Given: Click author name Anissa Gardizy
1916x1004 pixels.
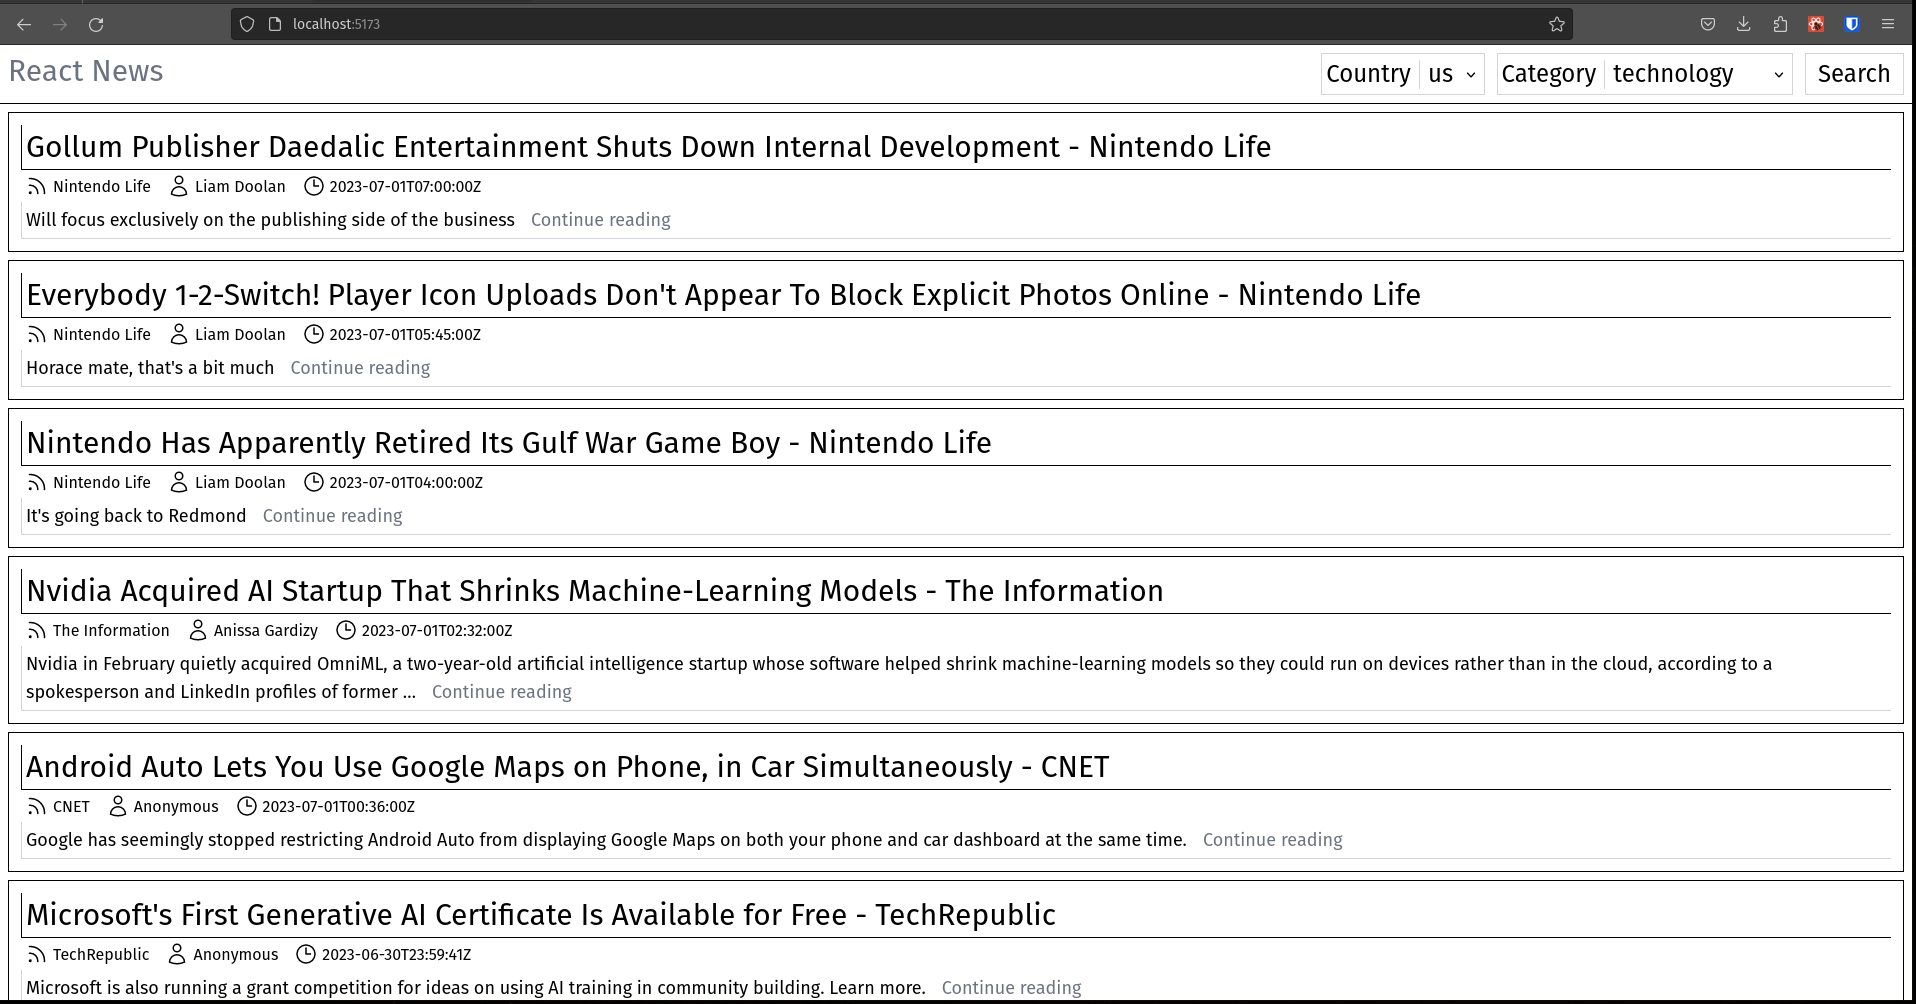Looking at the screenshot, I should (265, 631).
